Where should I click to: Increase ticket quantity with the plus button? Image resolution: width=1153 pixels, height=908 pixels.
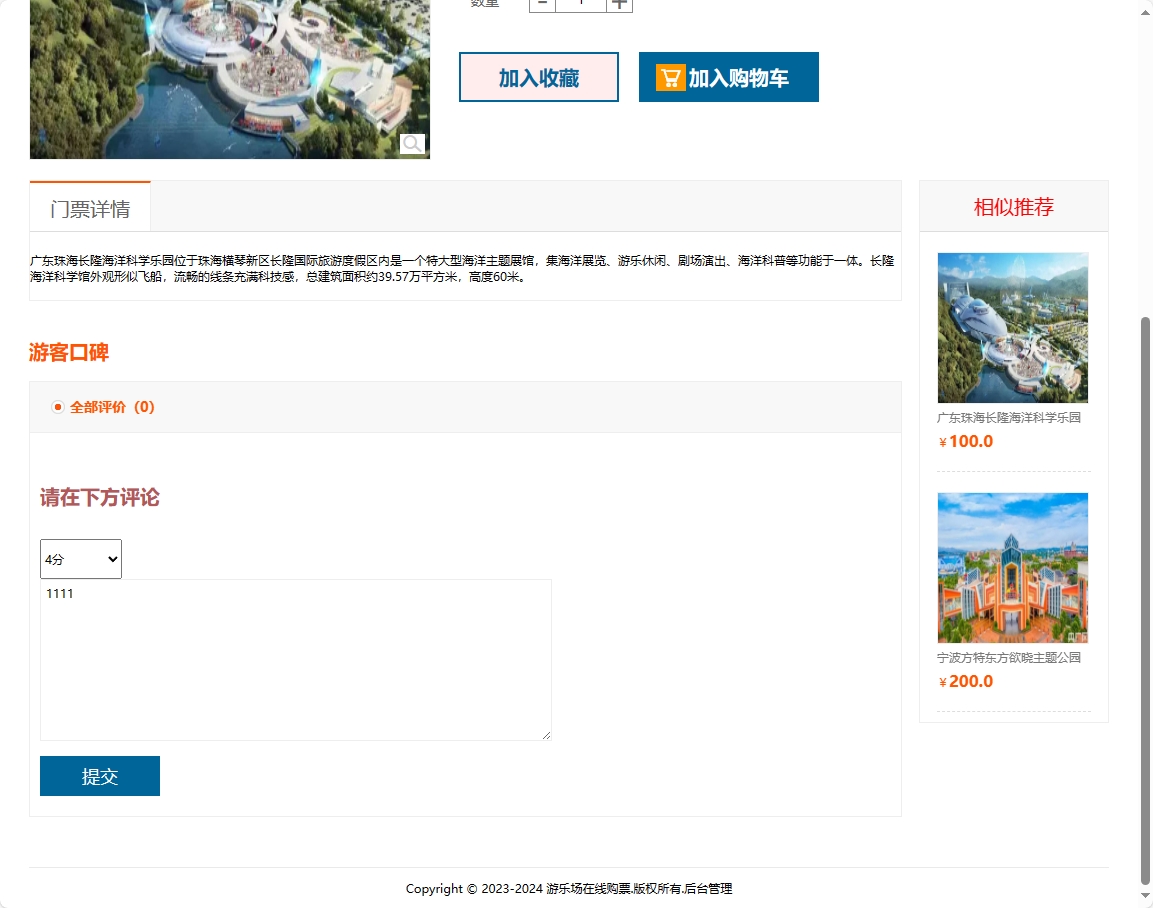point(619,3)
